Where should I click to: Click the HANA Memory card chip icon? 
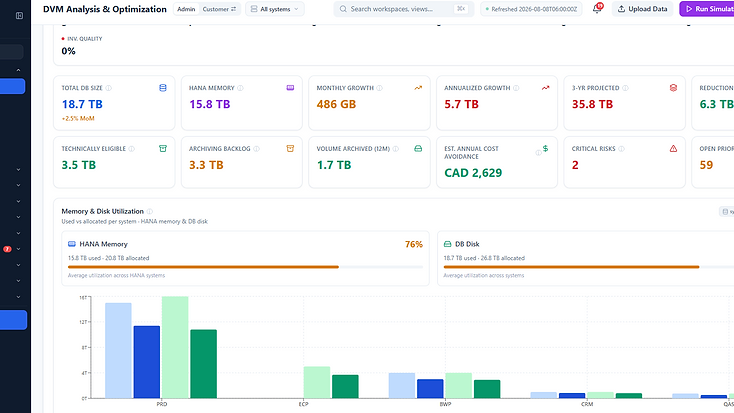click(290, 88)
